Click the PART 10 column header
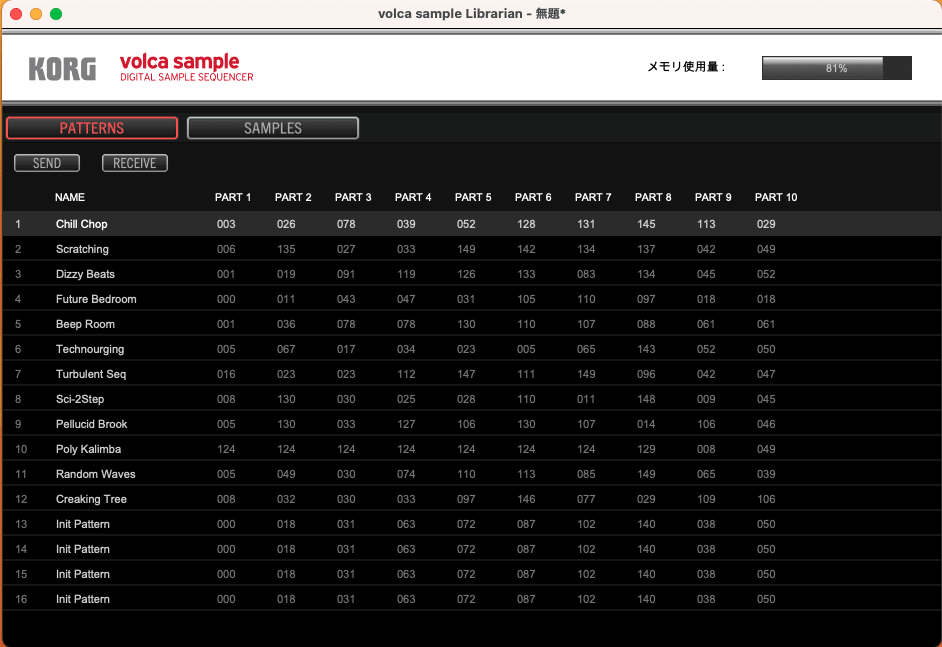Viewport: 942px width, 647px height. (776, 197)
